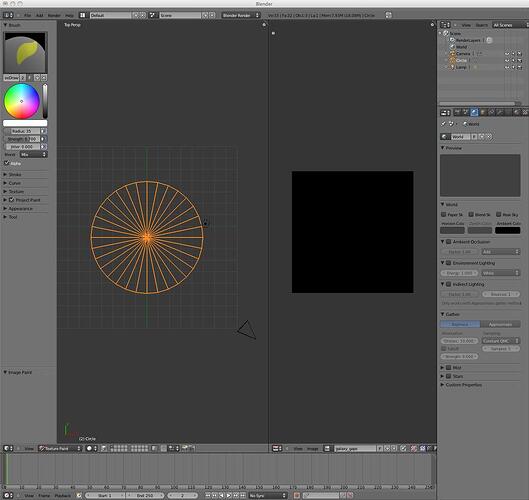
Task: Click the timeline End frame field
Action: (145, 495)
